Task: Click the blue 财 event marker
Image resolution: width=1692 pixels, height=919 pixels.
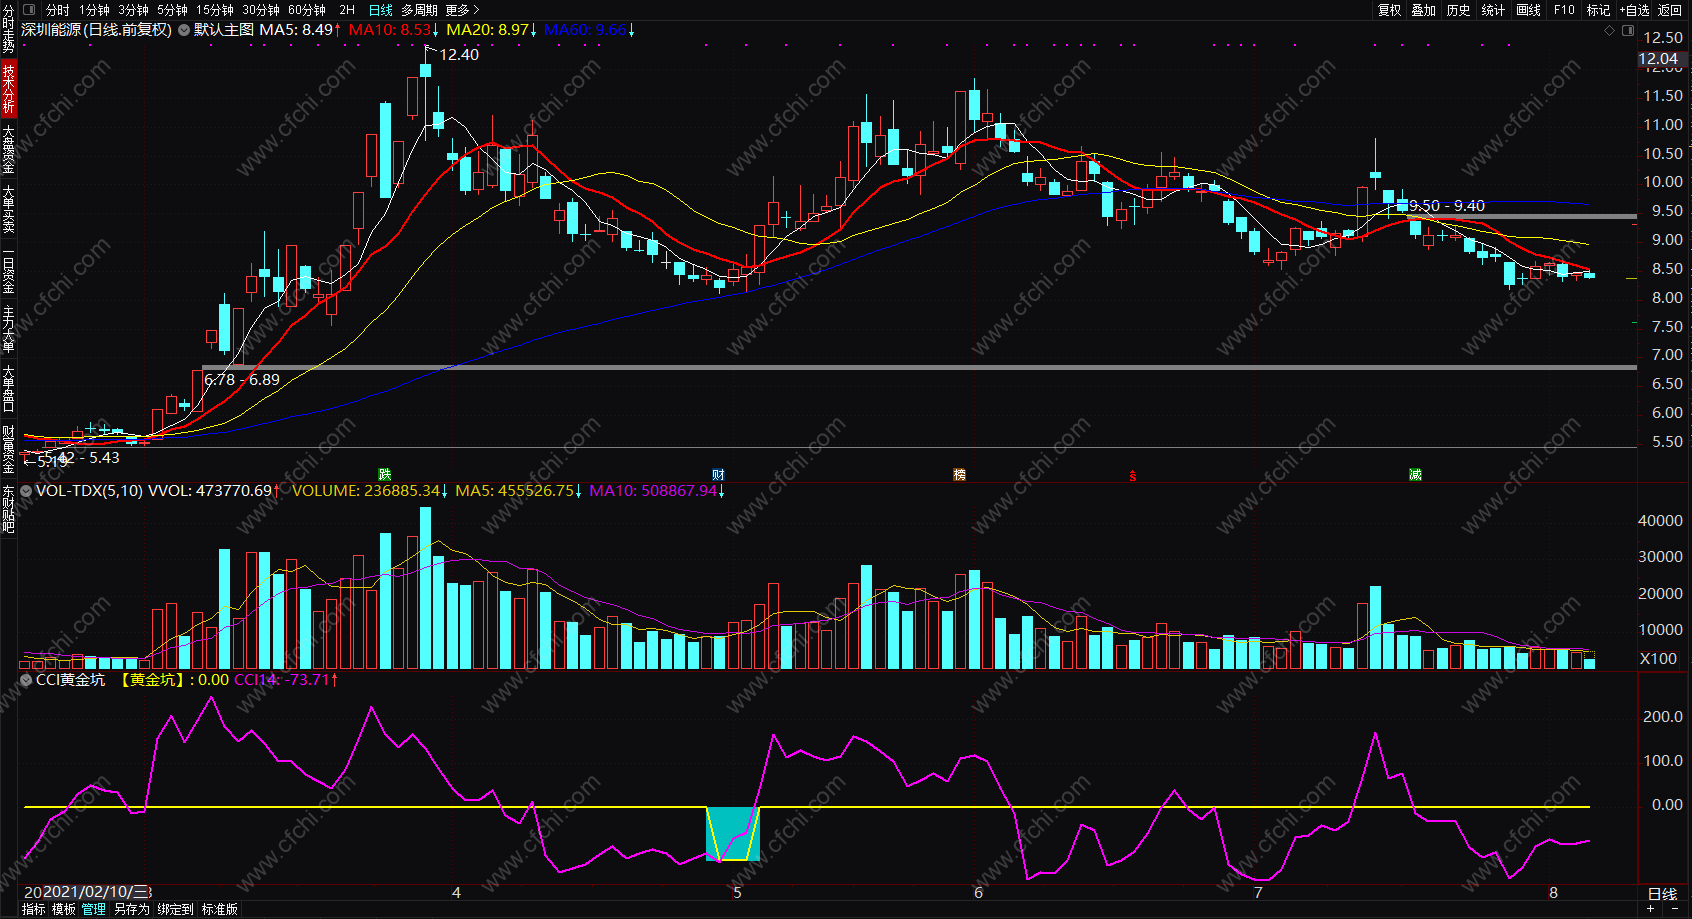Action: [718, 474]
